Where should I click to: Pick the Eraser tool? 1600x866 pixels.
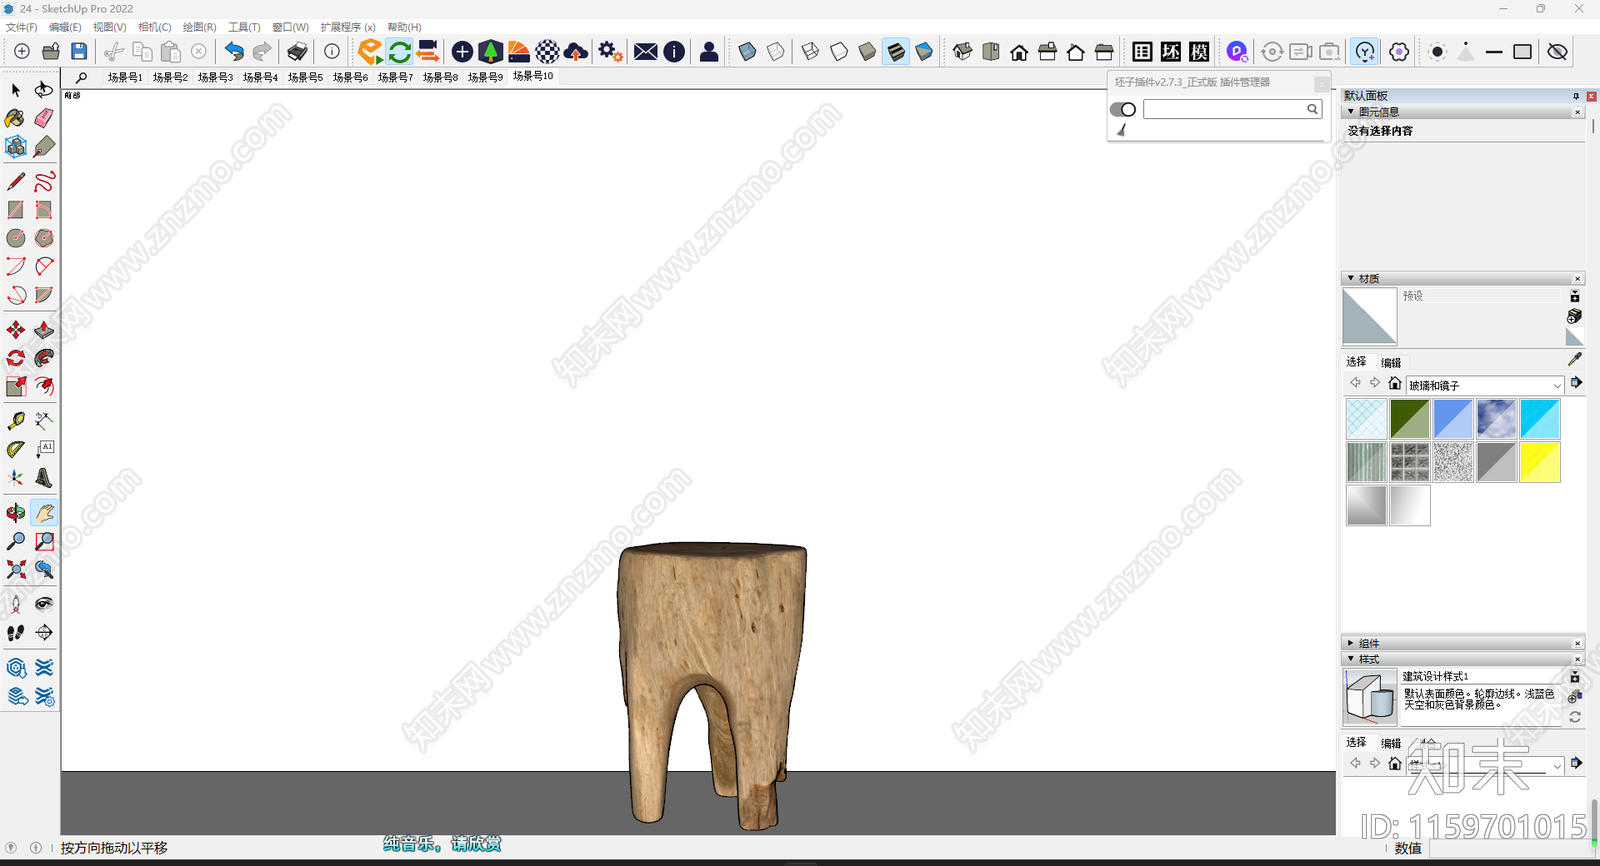click(44, 118)
